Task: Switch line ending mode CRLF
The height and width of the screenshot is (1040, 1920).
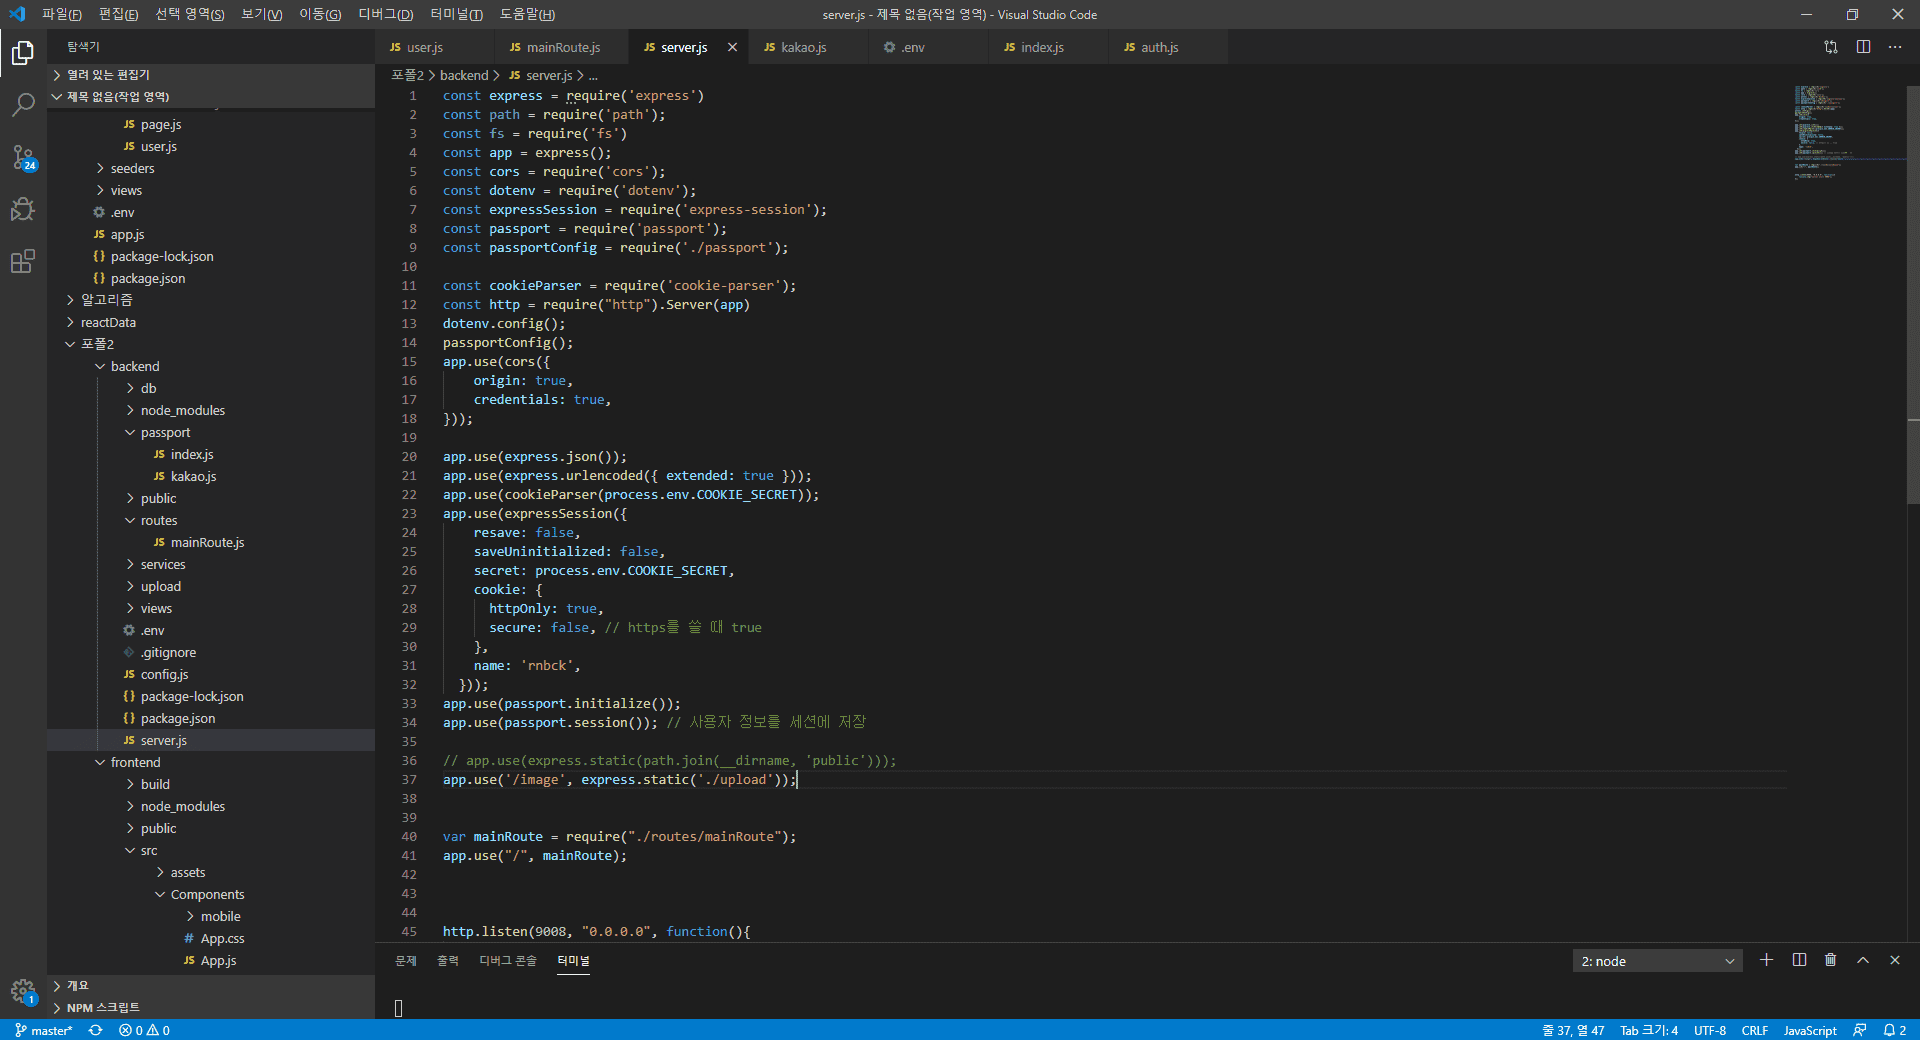Action: (1754, 1030)
